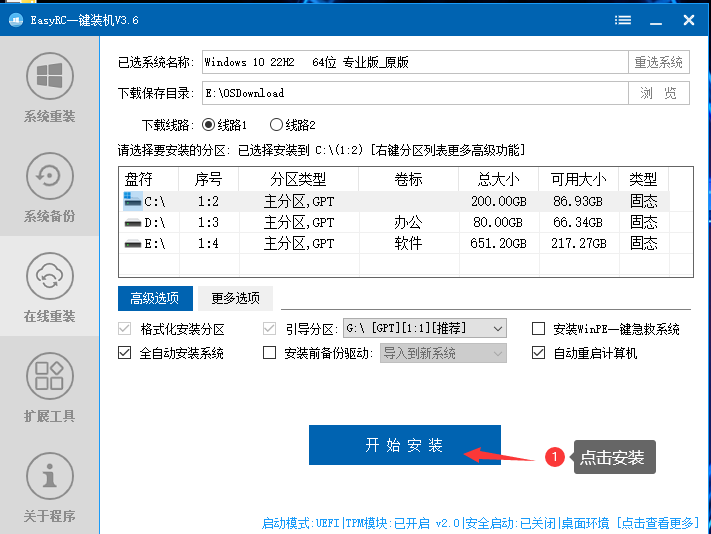
Task: Click the 软件 volume label cell
Action: [409, 244]
